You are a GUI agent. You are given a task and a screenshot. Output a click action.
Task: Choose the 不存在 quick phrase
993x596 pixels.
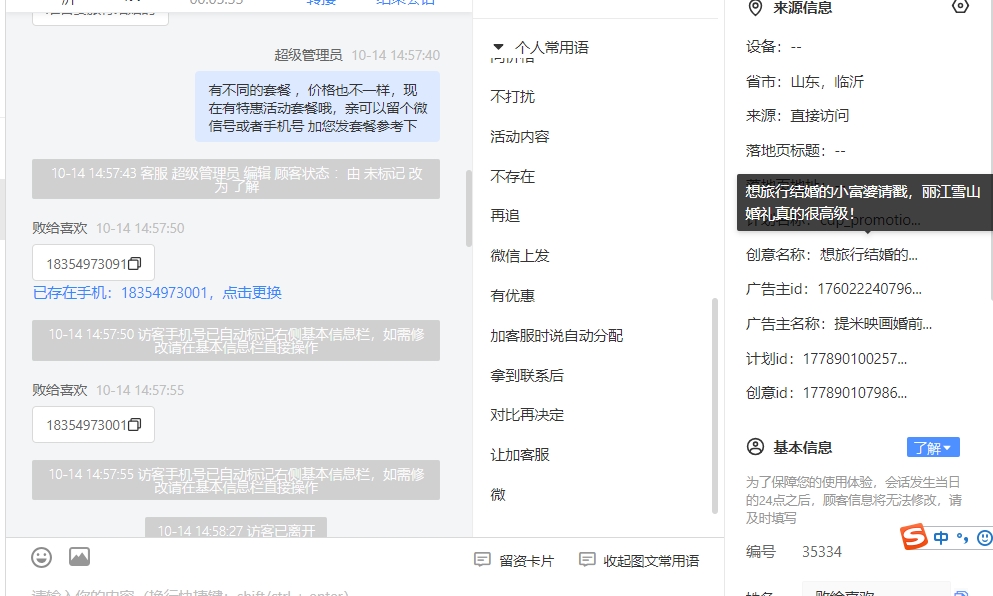point(512,176)
